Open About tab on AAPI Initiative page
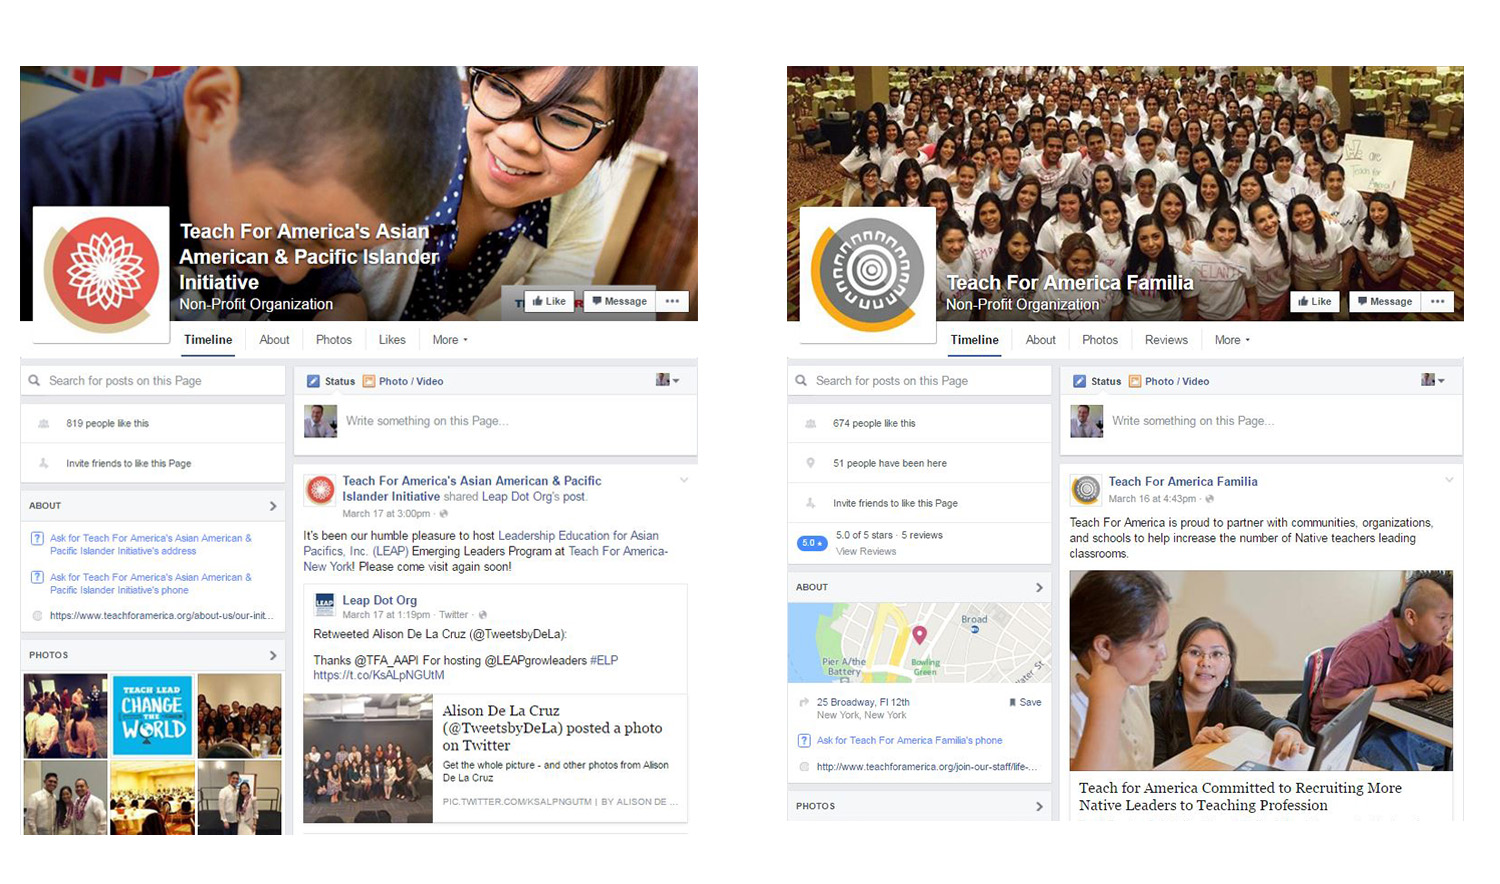 274,340
